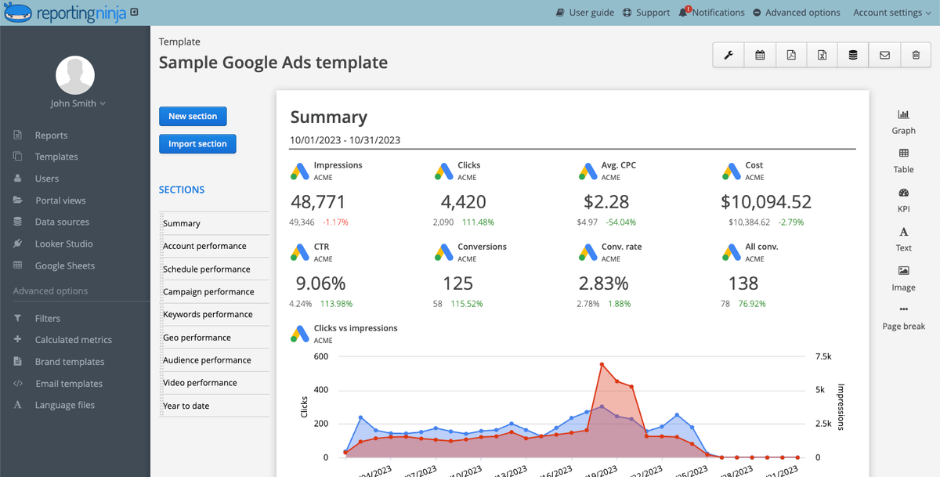
Task: Open the User guide link
Action: coord(585,13)
